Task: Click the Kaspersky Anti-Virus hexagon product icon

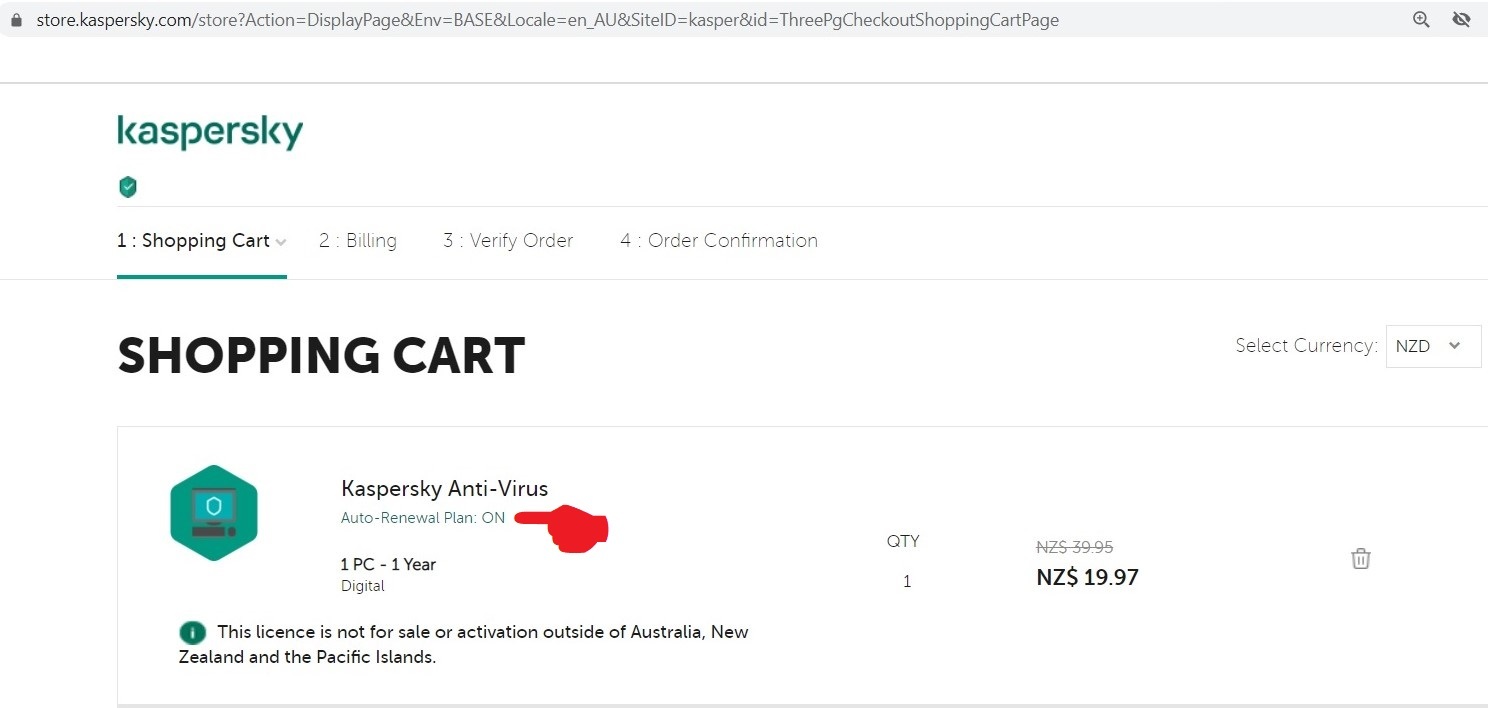Action: [x=214, y=513]
